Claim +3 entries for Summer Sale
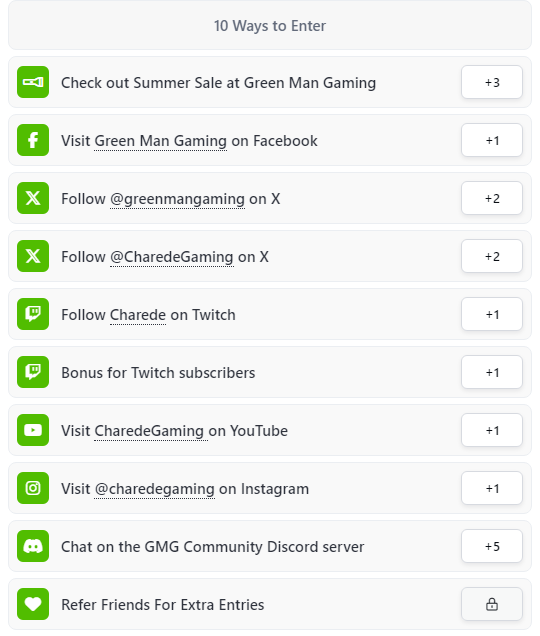 (x=492, y=82)
